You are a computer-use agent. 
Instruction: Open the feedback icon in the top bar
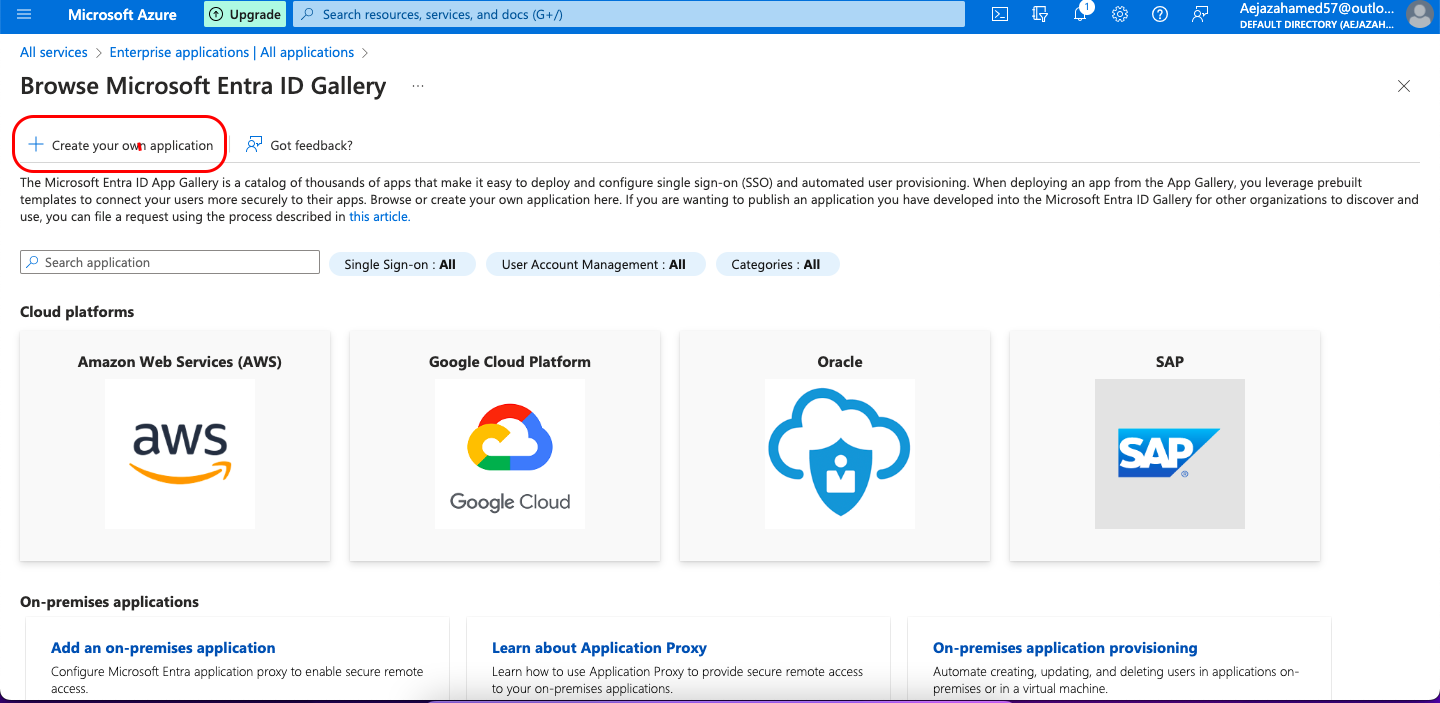pos(1200,15)
